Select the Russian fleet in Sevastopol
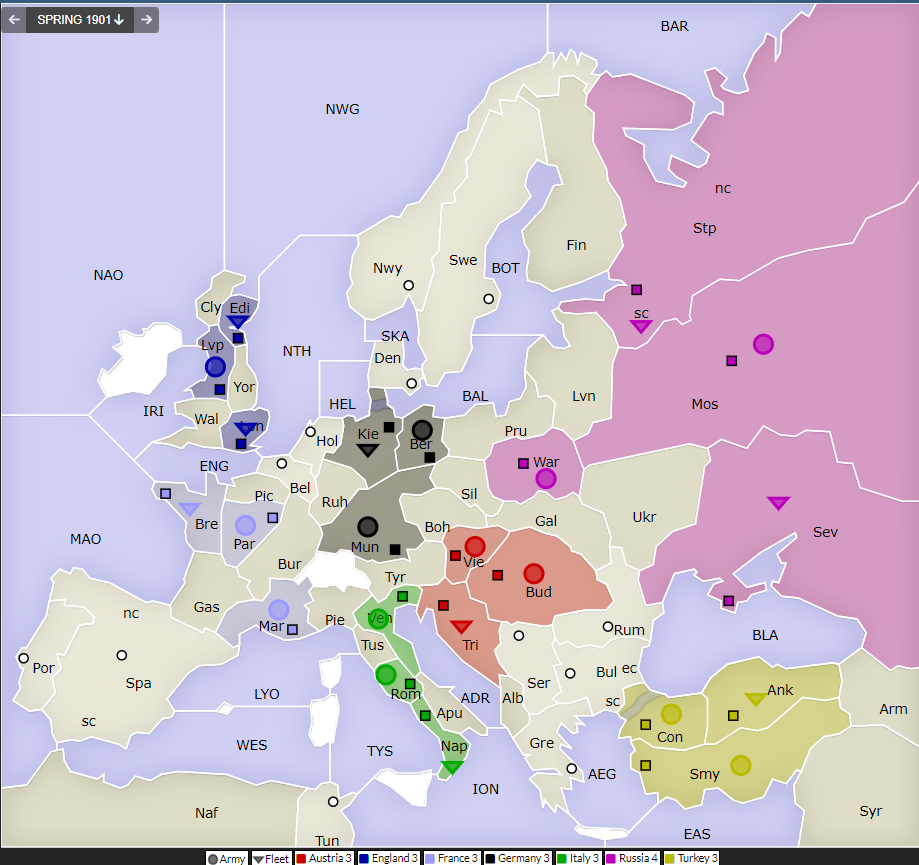Screen dimensions: 919x865 pos(778,503)
